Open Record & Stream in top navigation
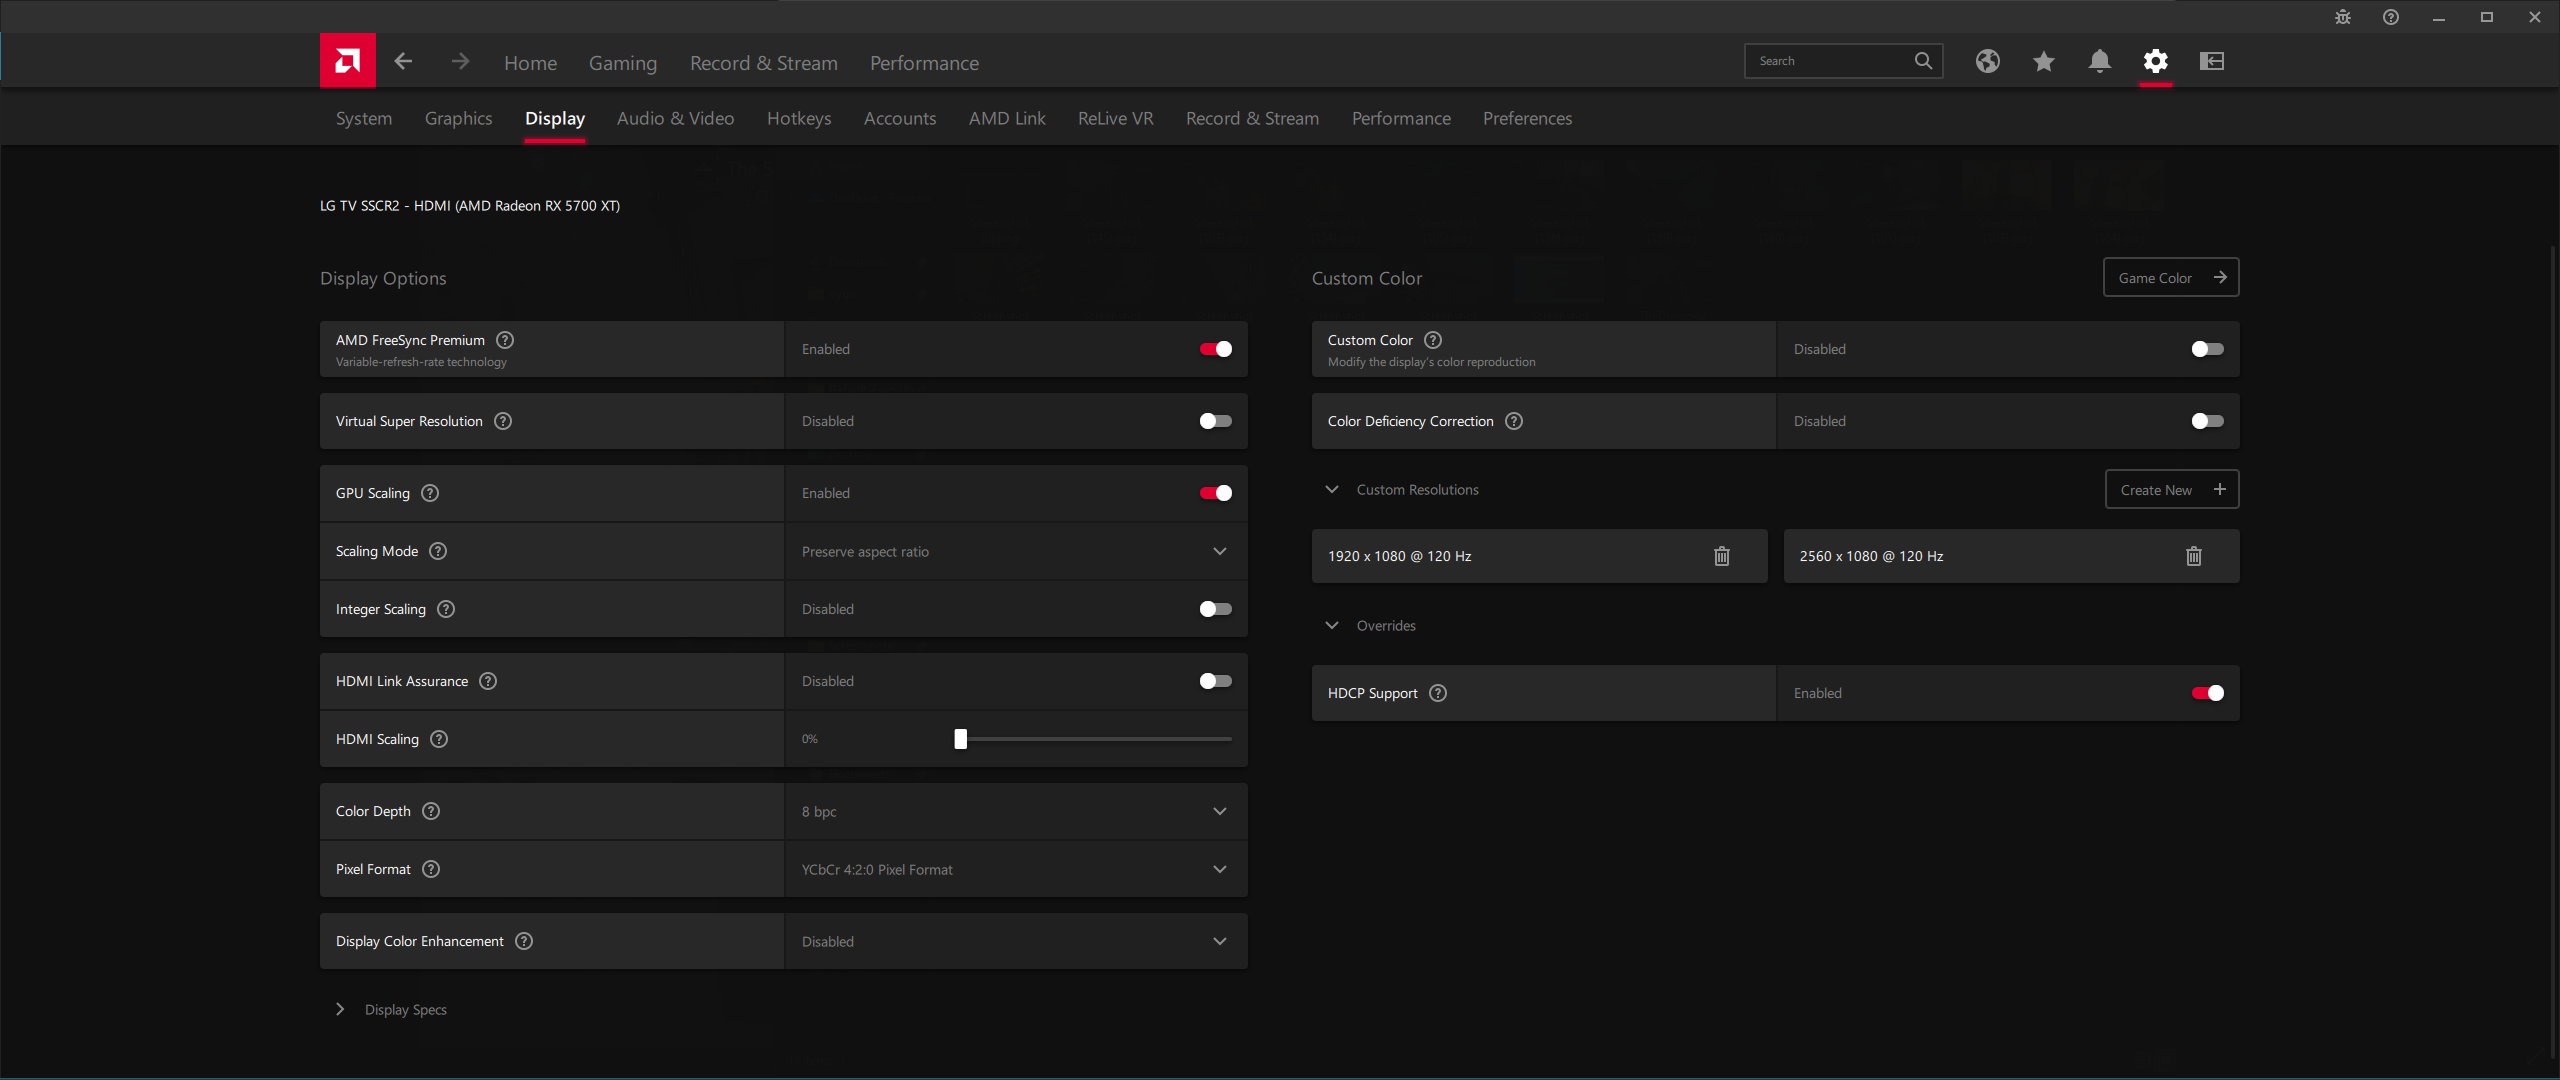Viewport: 2560px width, 1080px height. coord(764,63)
